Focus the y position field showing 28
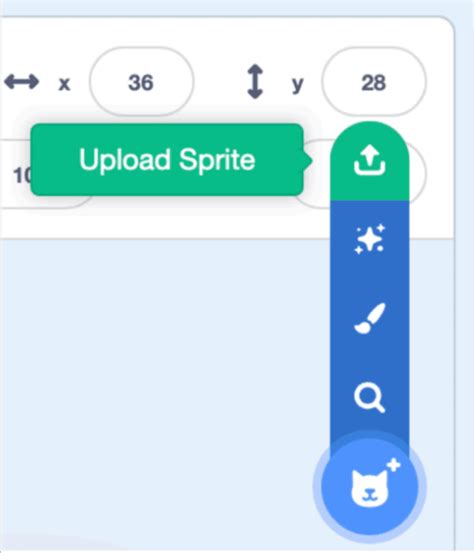 pos(373,81)
